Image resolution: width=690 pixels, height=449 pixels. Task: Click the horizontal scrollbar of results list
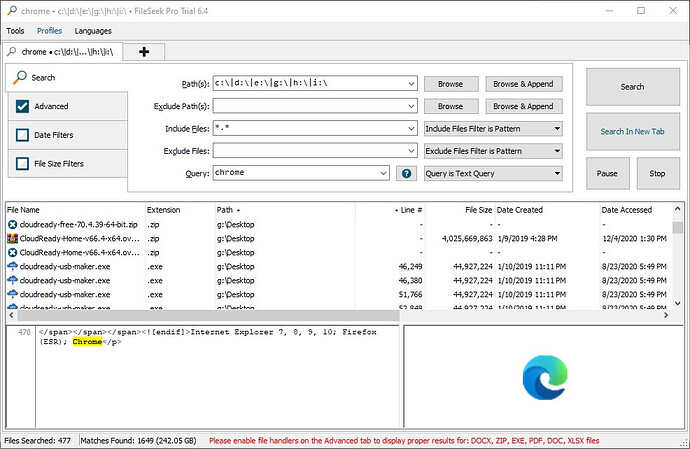click(x=209, y=315)
